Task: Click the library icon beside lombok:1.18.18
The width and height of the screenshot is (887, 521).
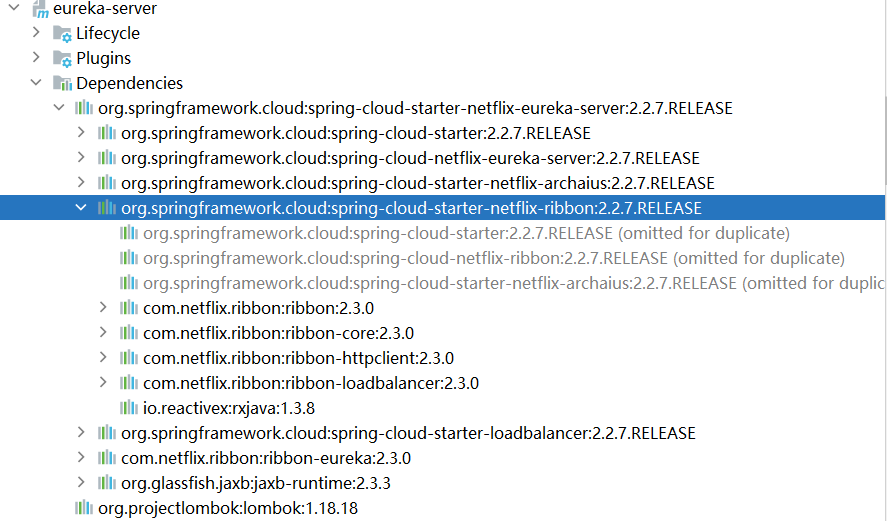Action: tap(84, 508)
